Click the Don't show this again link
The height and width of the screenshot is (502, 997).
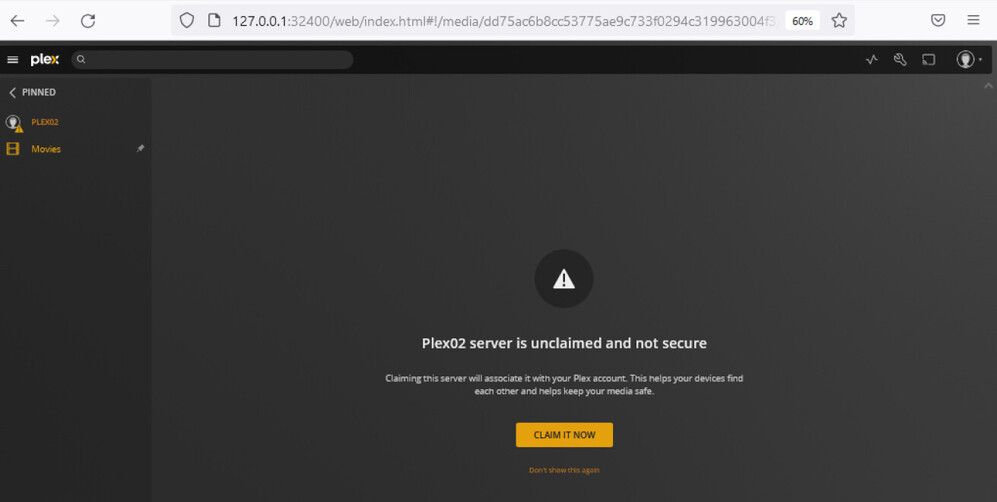(564, 470)
